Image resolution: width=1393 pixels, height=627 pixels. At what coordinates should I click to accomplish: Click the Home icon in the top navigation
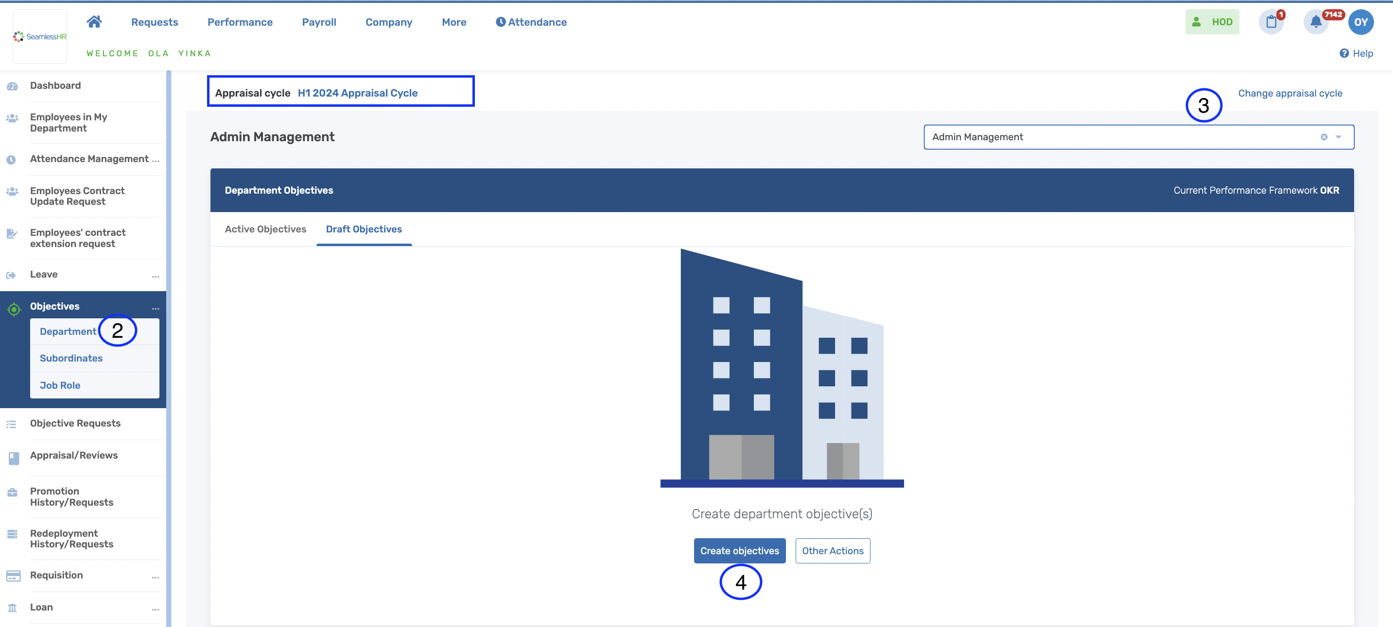tap(93, 20)
